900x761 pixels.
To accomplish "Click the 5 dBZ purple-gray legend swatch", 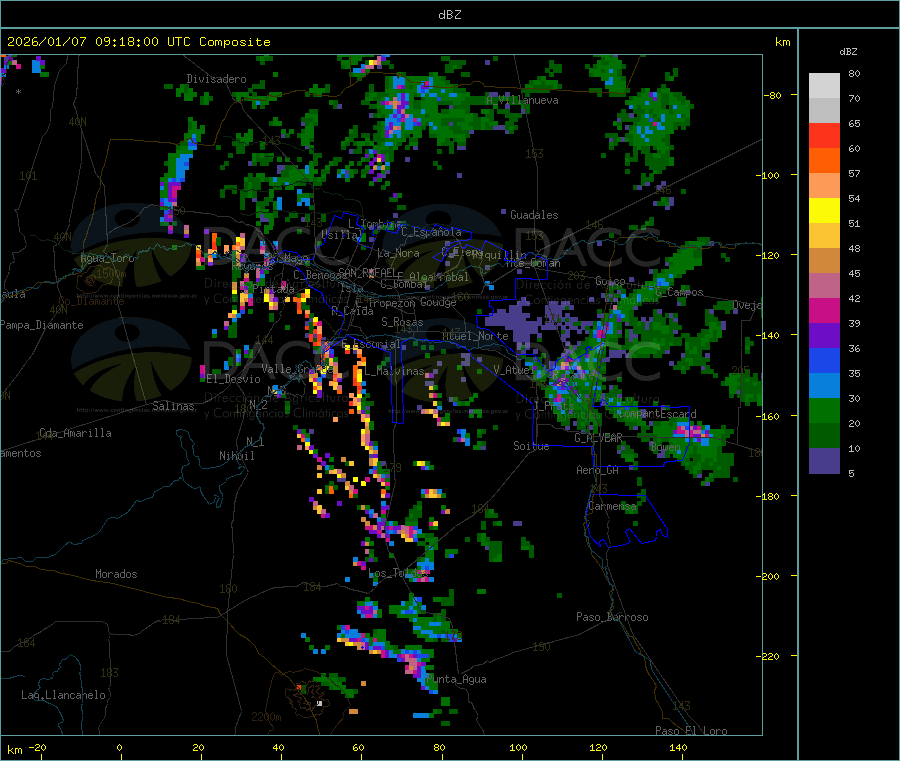I will click(824, 461).
